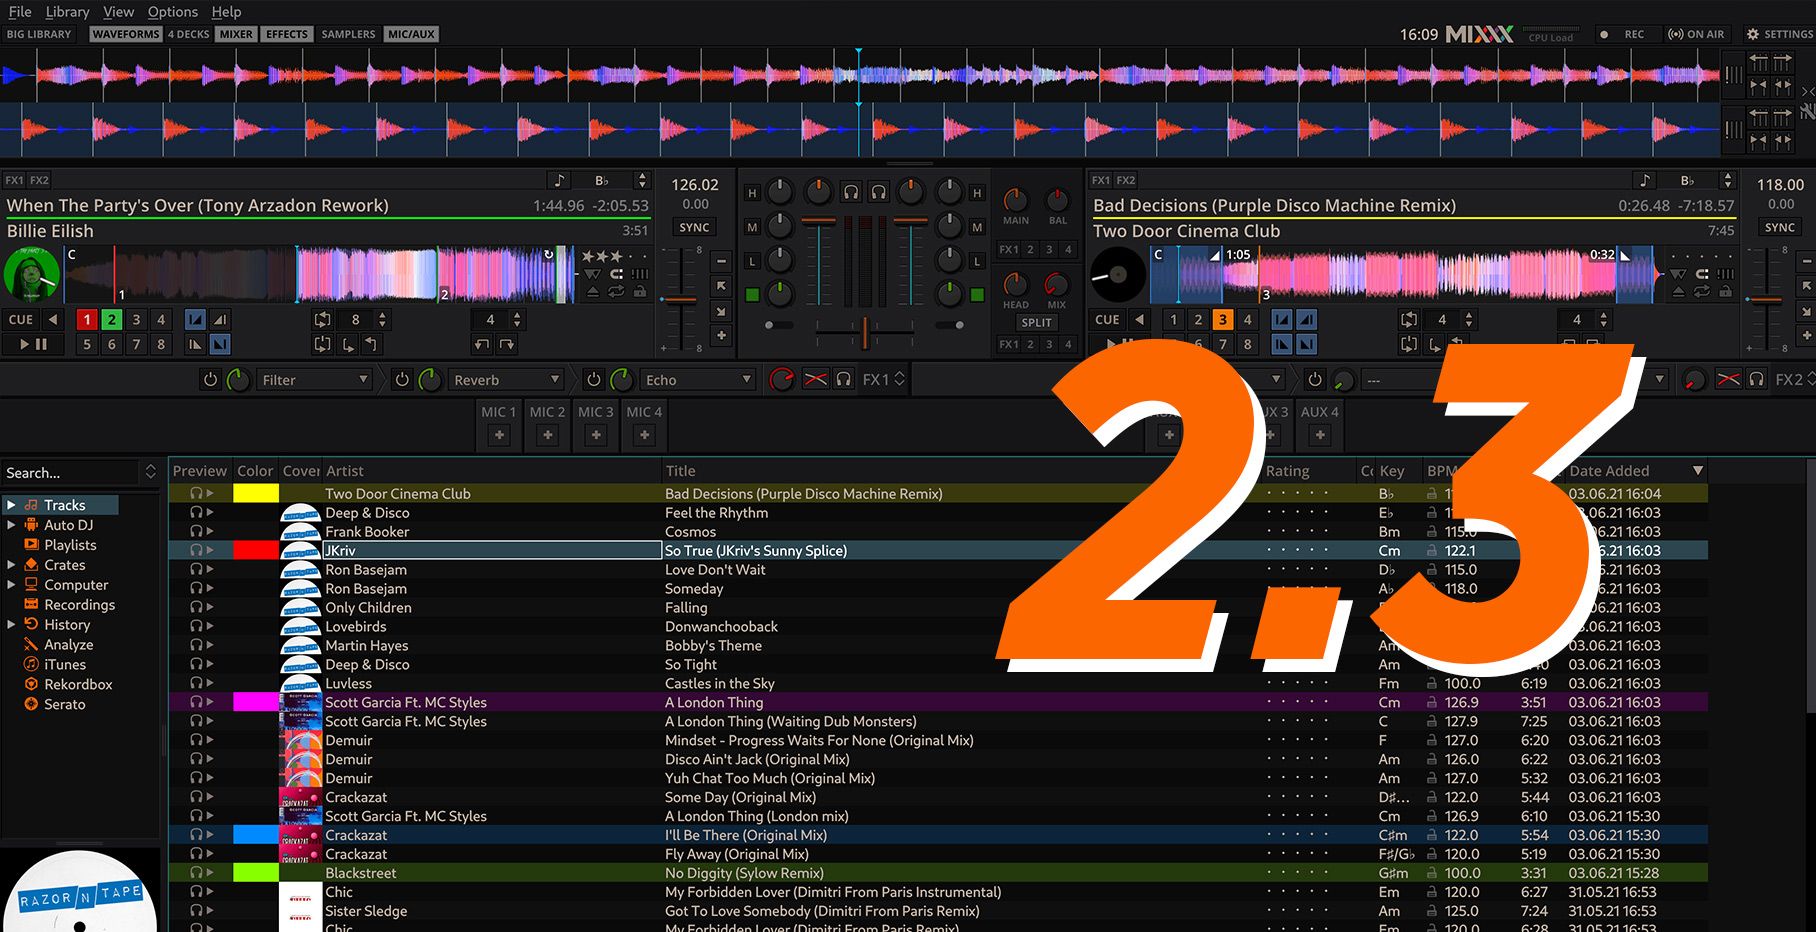Viewport: 1816px width, 932px height.
Task: Click Date Added column sort arrow
Action: tap(1697, 471)
